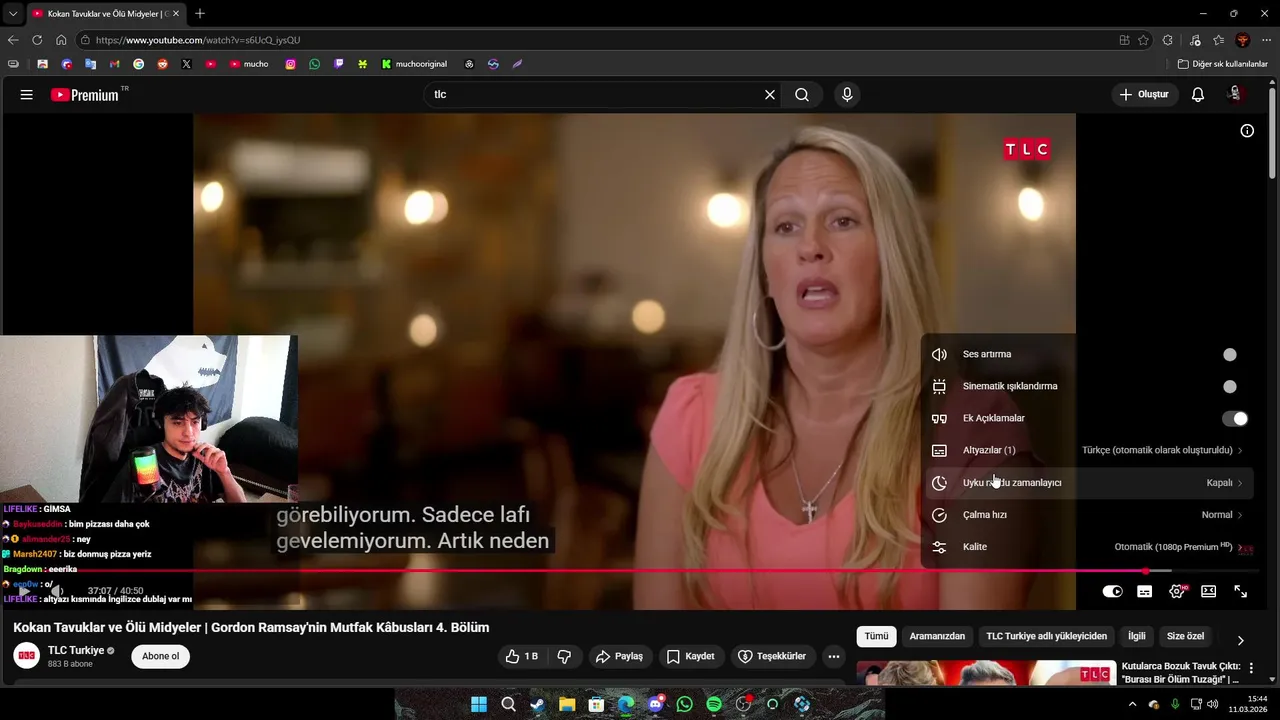Click the Teşekkürler thanks button
This screenshot has width=1280, height=720.
772,657
